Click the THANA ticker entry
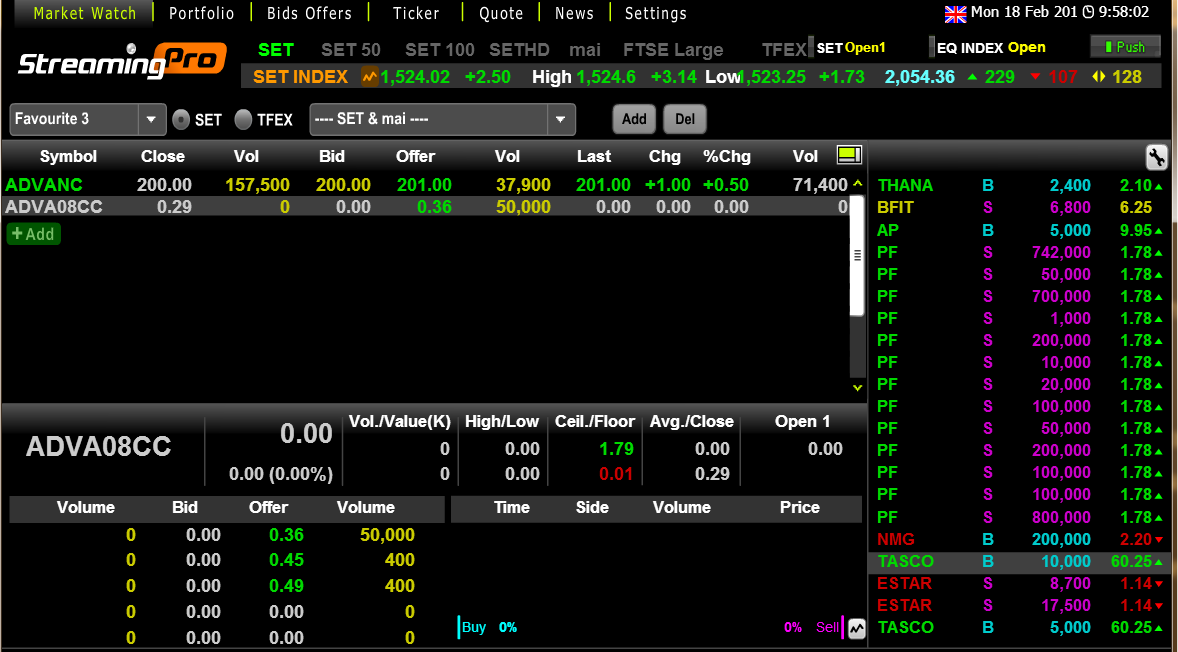Image resolution: width=1178 pixels, height=652 pixels. 1018,186
